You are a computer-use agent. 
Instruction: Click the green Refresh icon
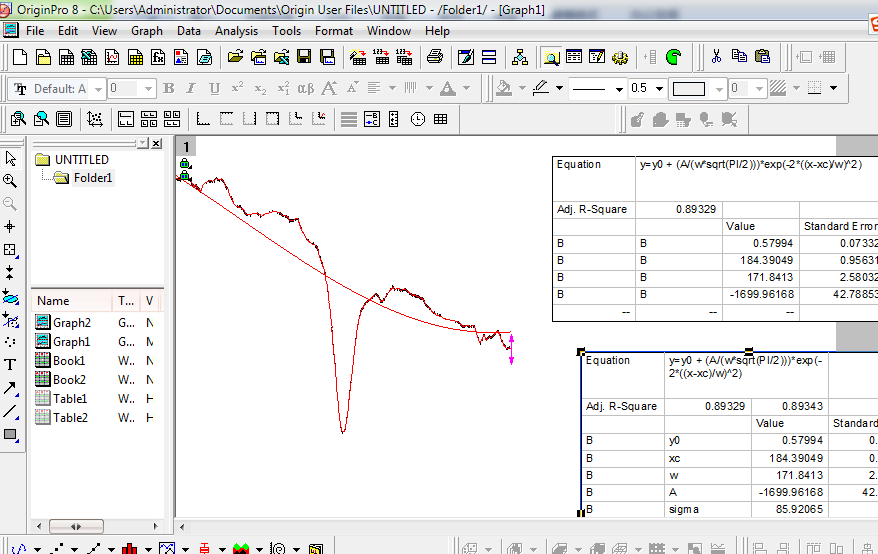click(x=674, y=57)
